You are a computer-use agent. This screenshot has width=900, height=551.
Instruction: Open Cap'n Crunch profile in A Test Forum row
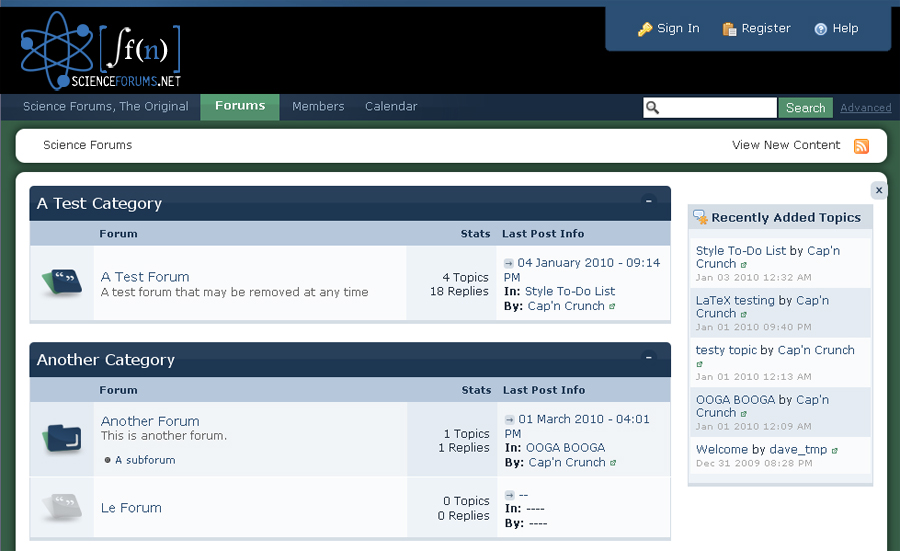pyautogui.click(x=566, y=306)
